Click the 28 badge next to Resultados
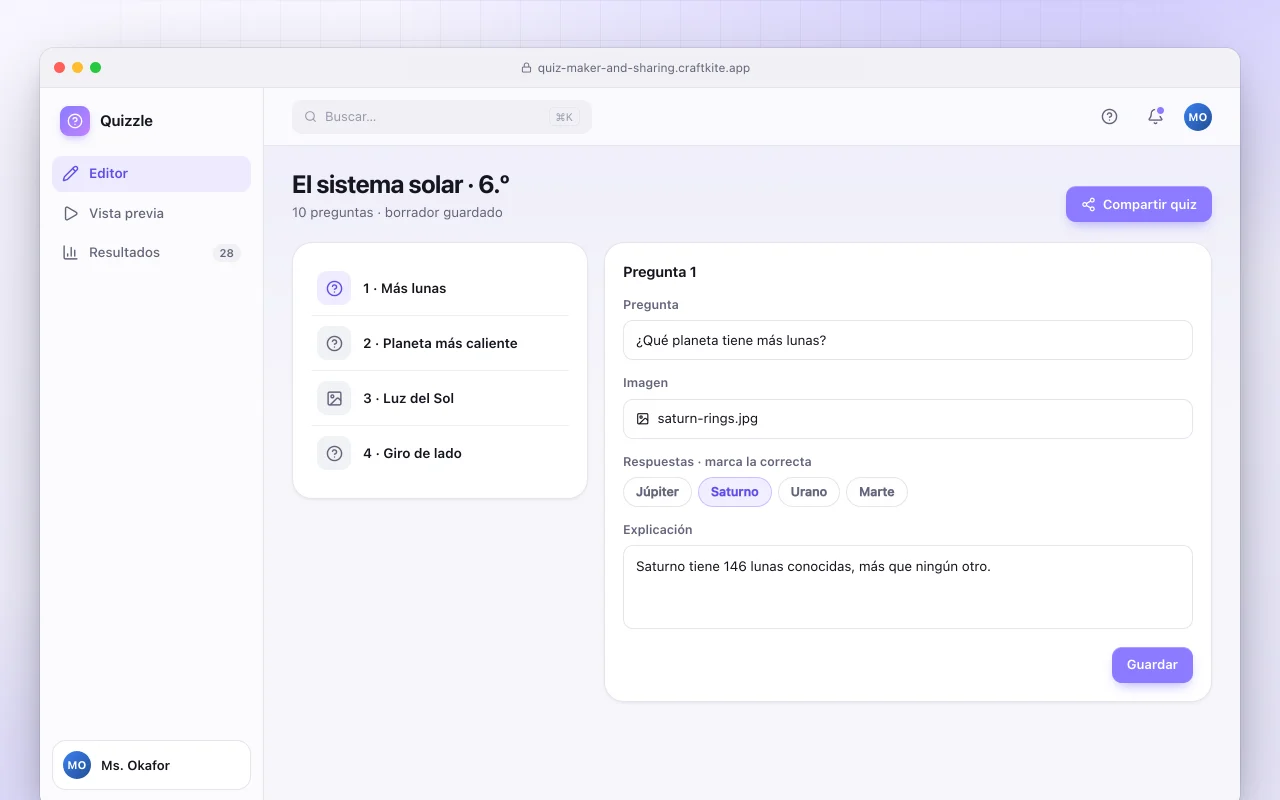This screenshot has width=1280, height=800. click(227, 253)
